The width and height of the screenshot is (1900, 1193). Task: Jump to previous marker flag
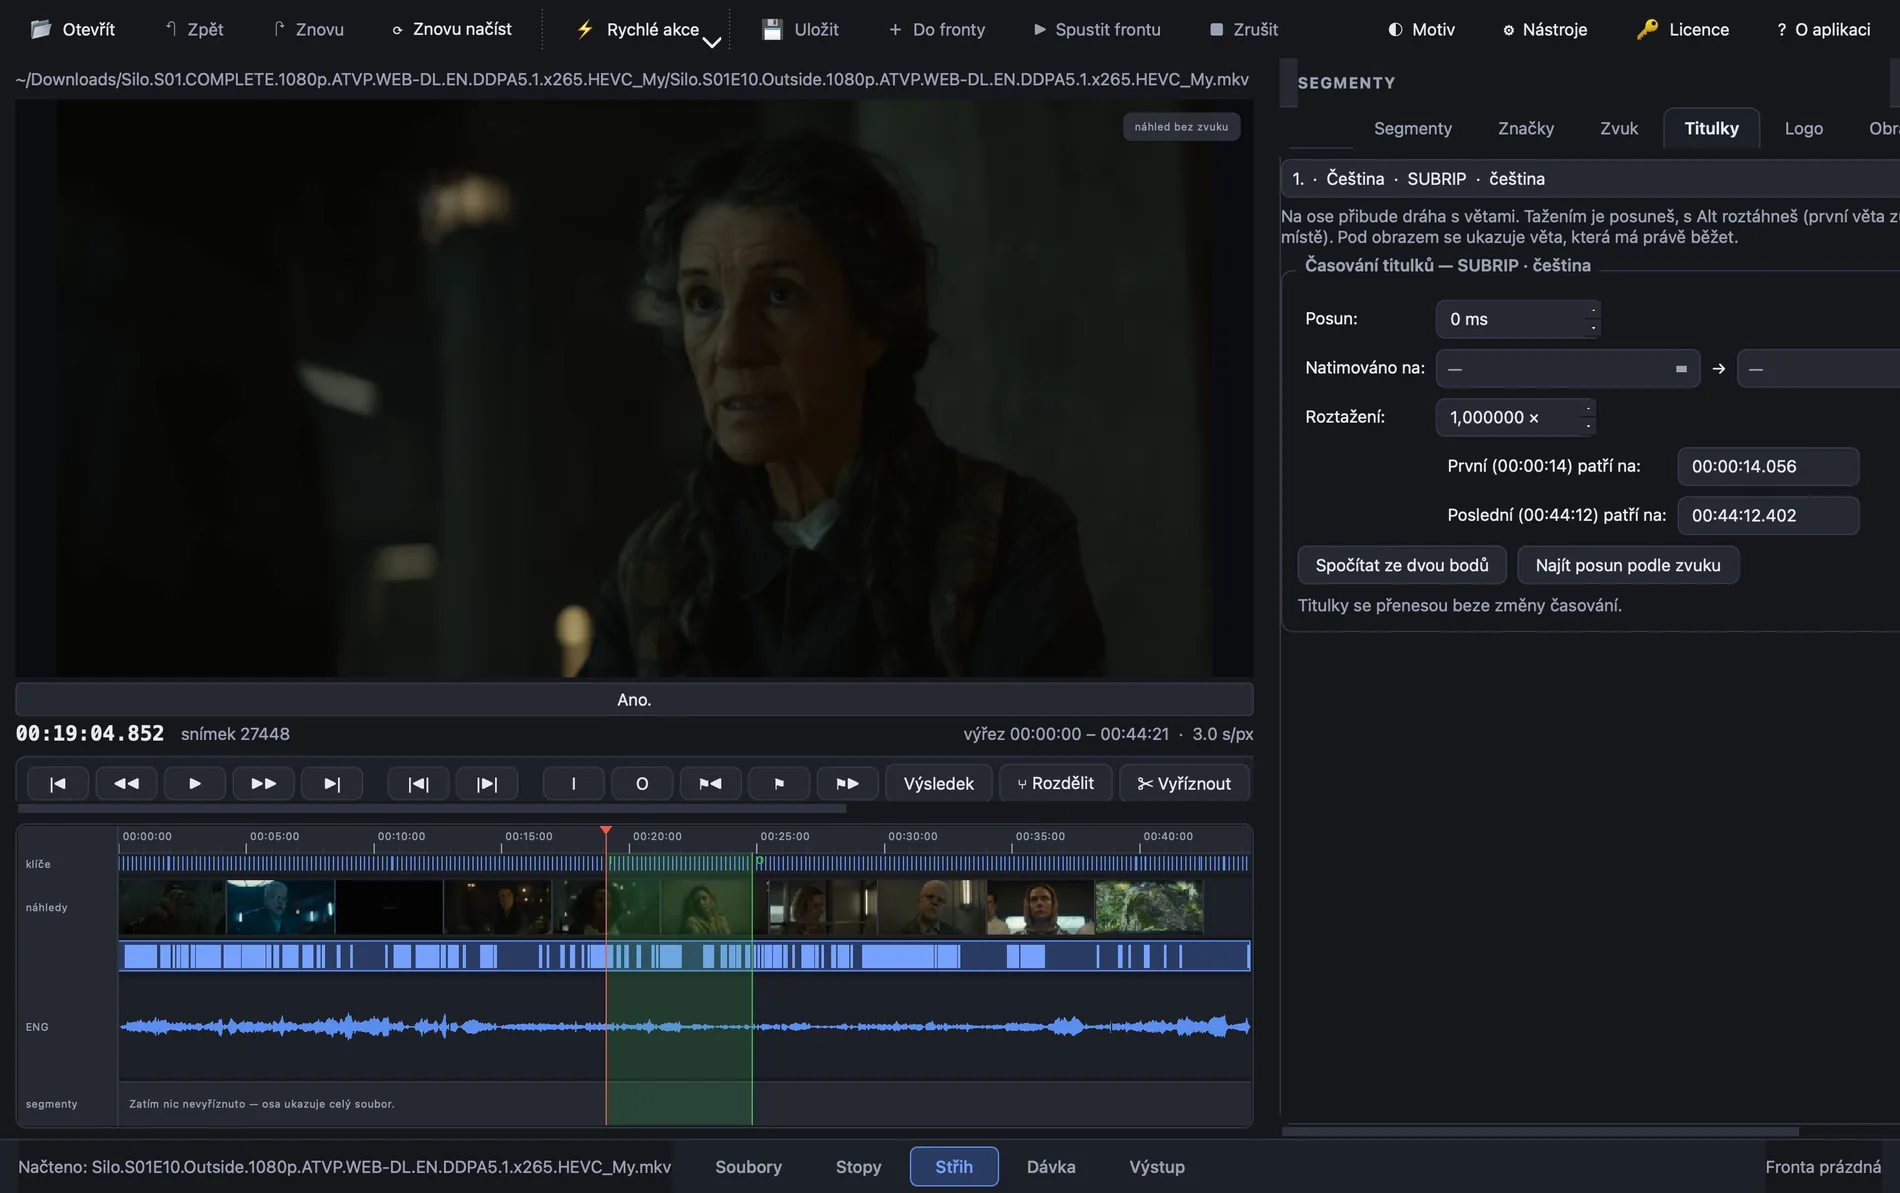coord(710,783)
